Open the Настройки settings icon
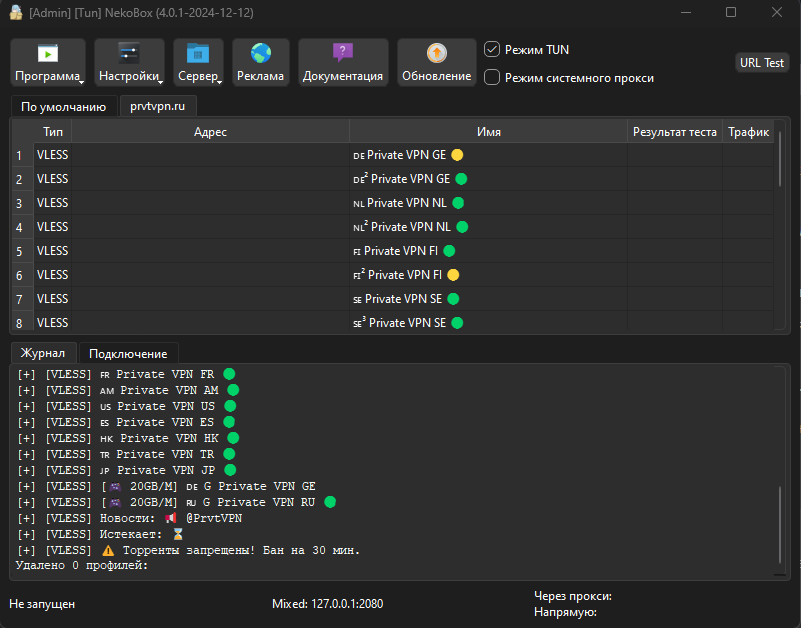This screenshot has width=801, height=628. 129,54
